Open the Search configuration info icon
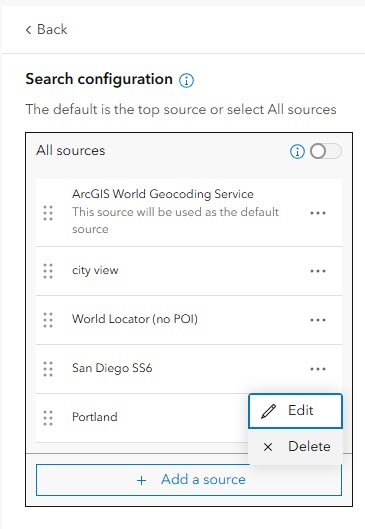The height and width of the screenshot is (529, 365). coord(186,80)
